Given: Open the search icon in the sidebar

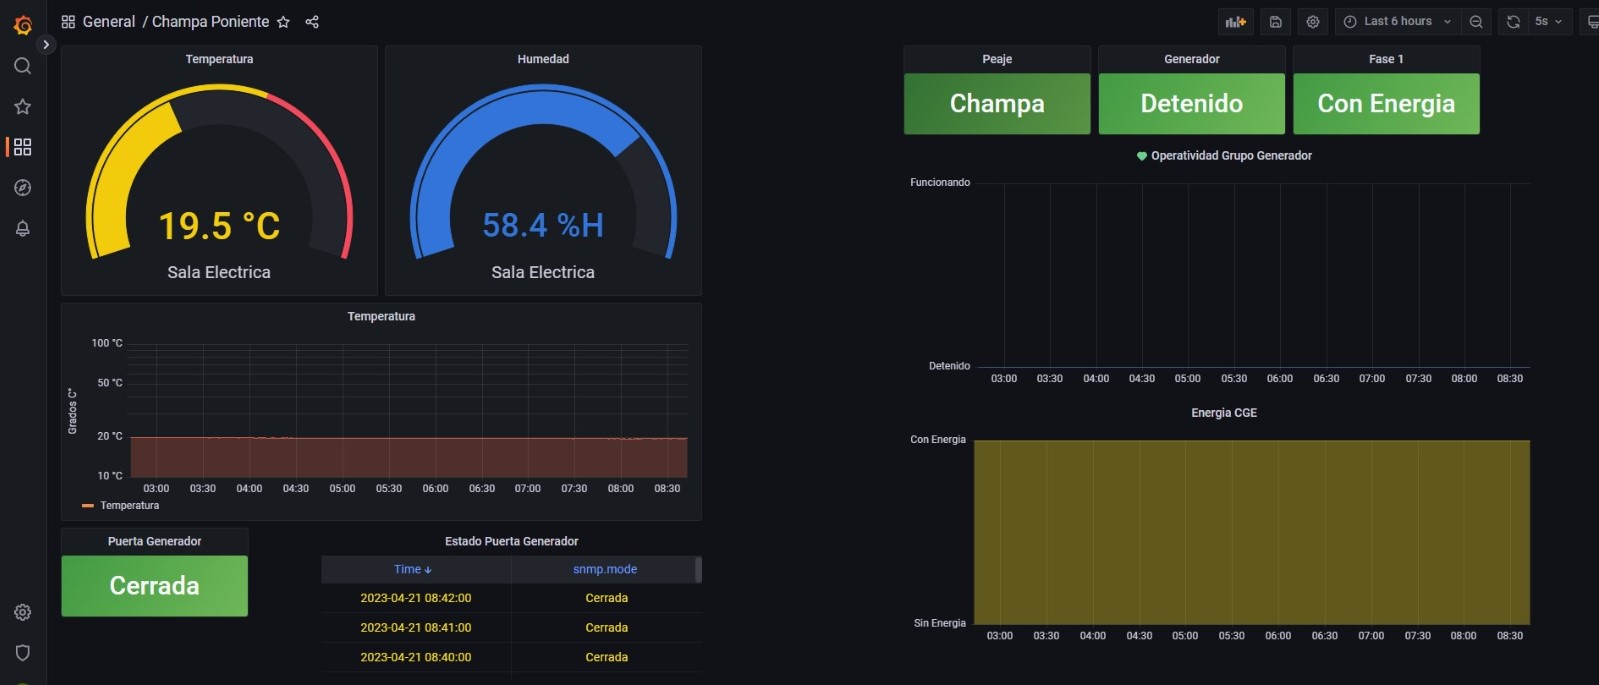Looking at the screenshot, I should (22, 66).
